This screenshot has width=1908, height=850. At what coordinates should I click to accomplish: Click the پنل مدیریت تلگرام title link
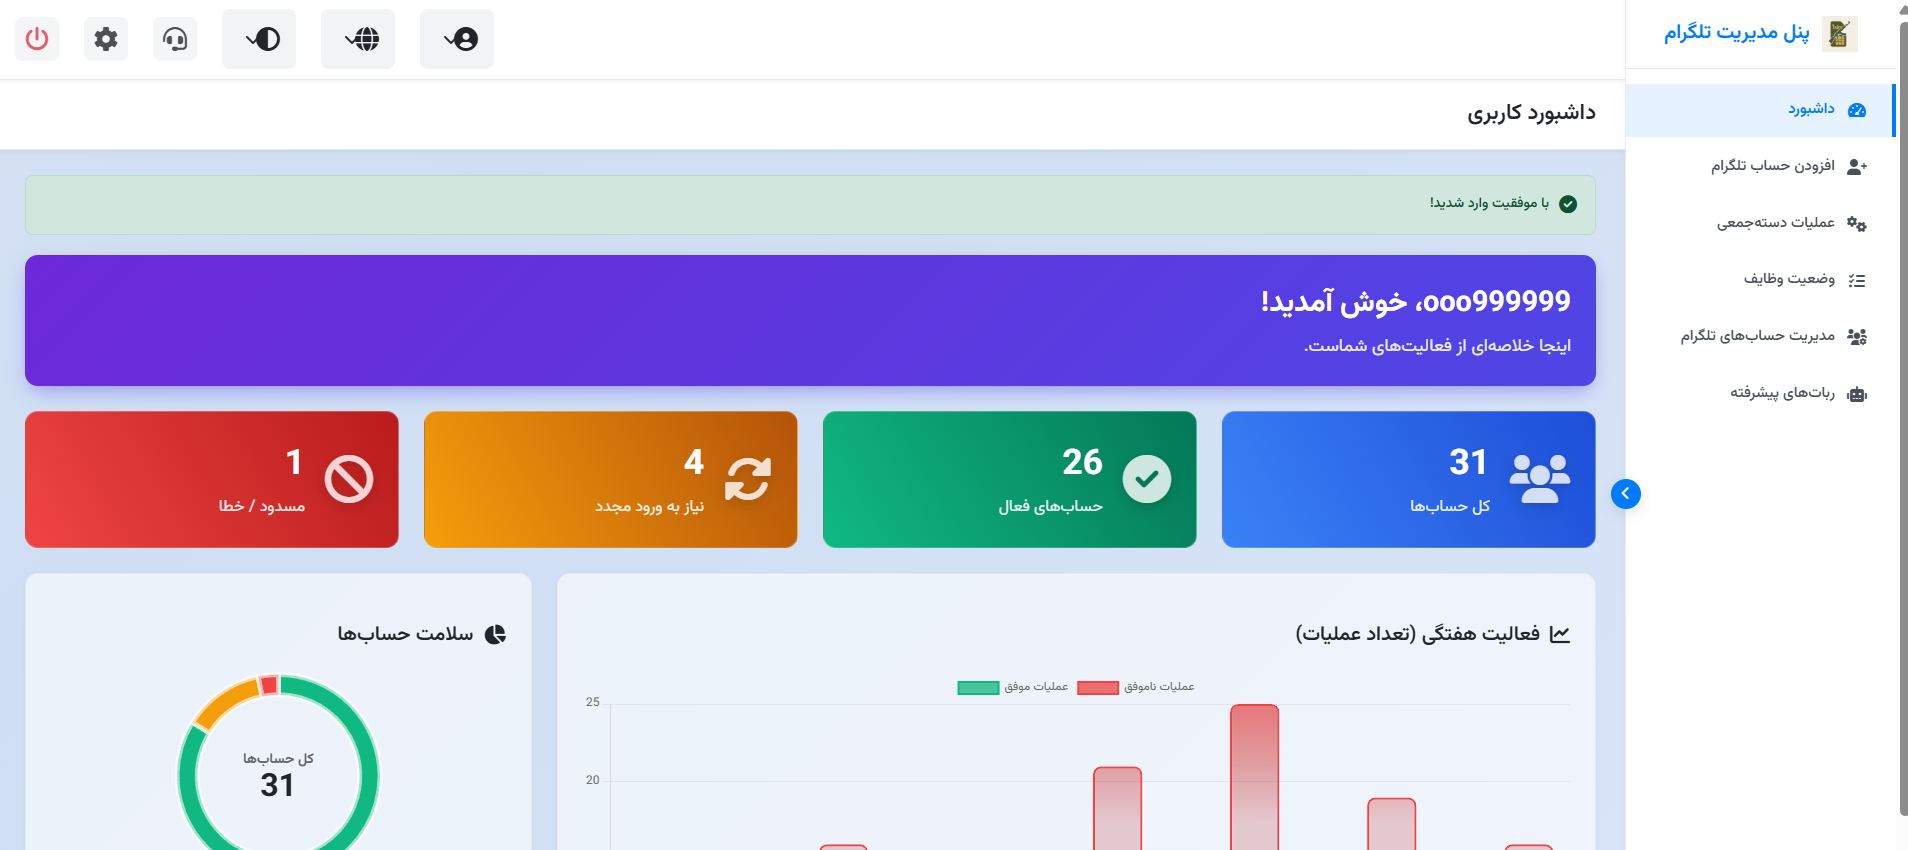click(x=1736, y=33)
